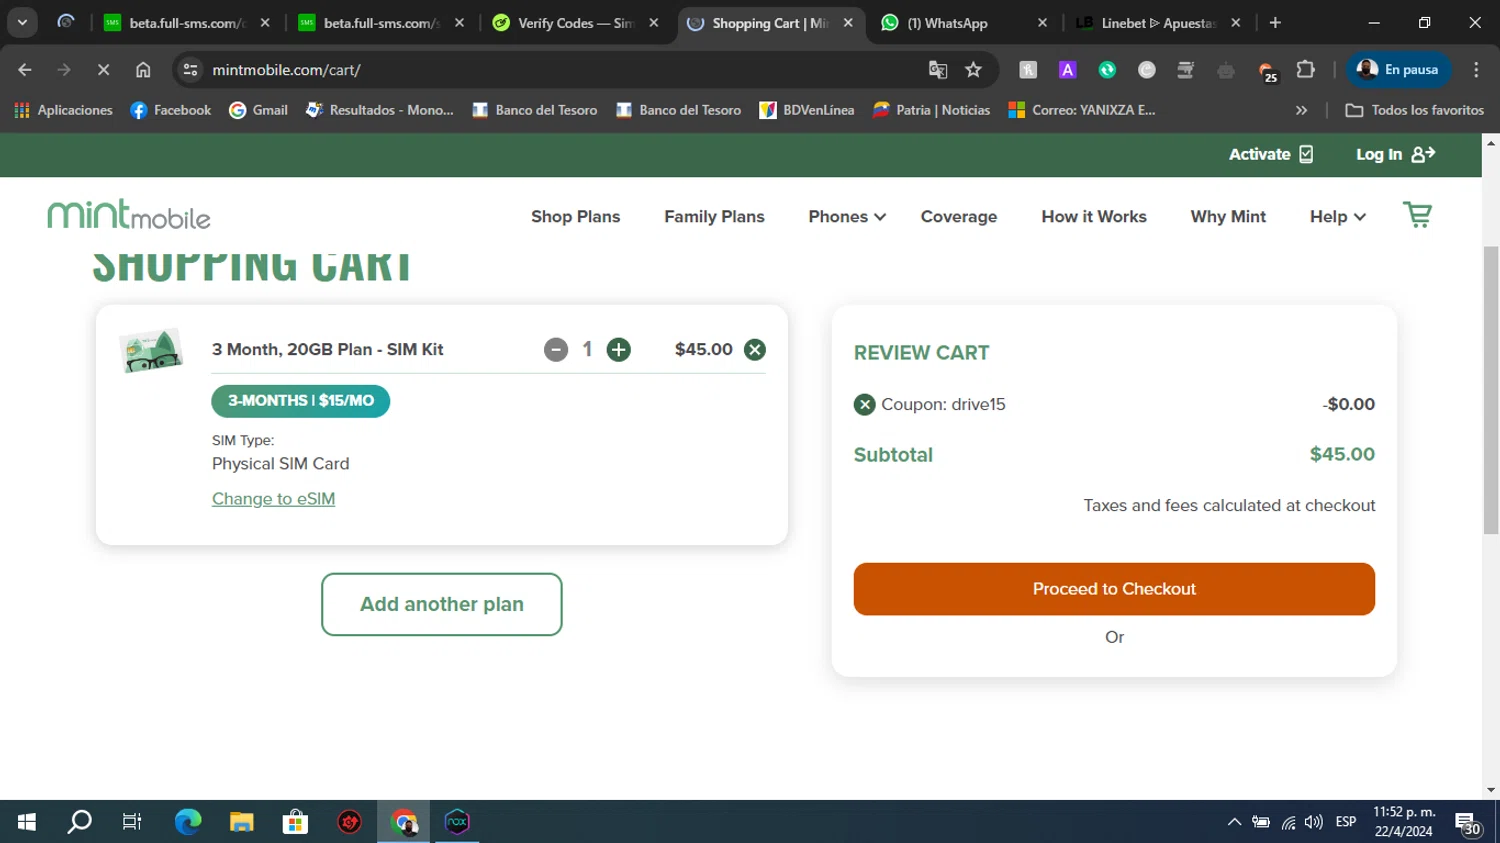Open the BDVenLínea bookmark
This screenshot has width=1500, height=843.
tap(807, 110)
